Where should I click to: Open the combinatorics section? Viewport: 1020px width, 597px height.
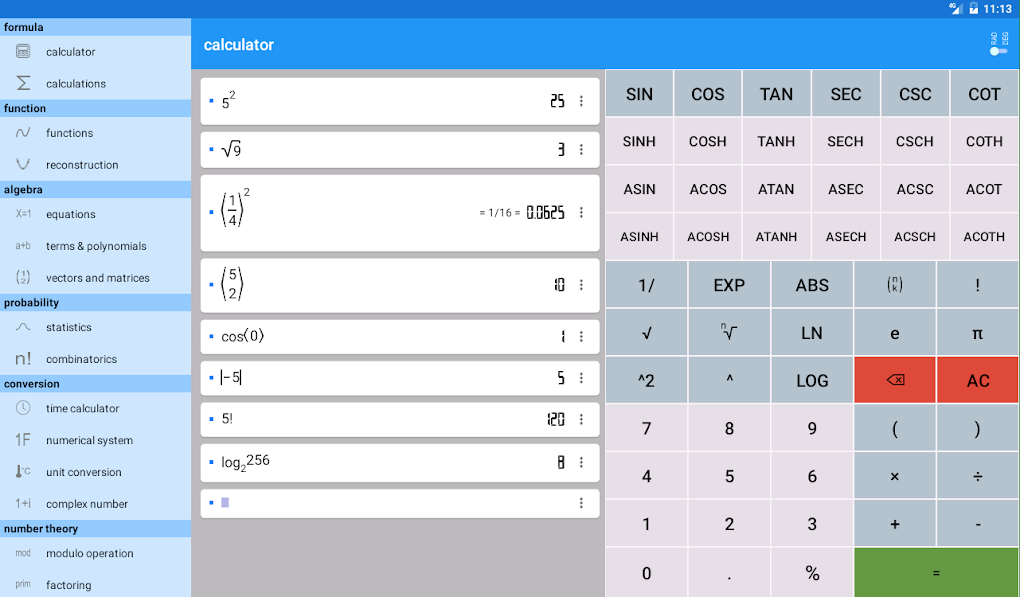pos(81,359)
